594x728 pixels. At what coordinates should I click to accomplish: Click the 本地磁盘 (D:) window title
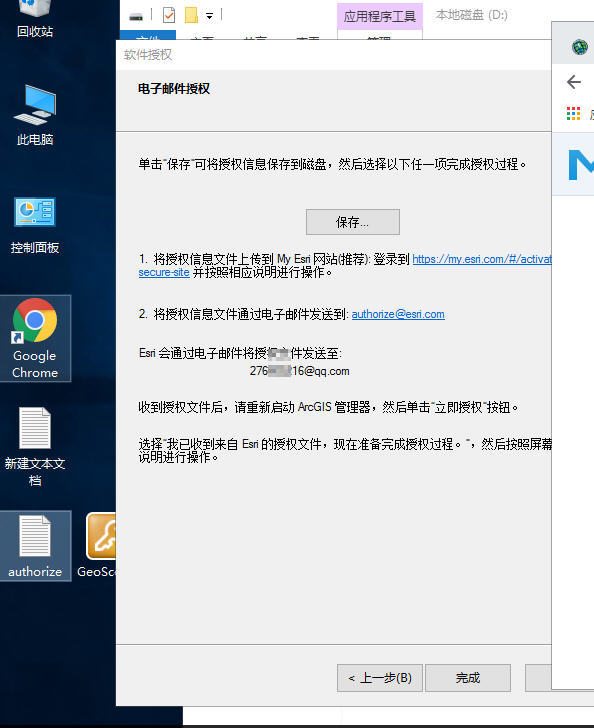tap(471, 15)
